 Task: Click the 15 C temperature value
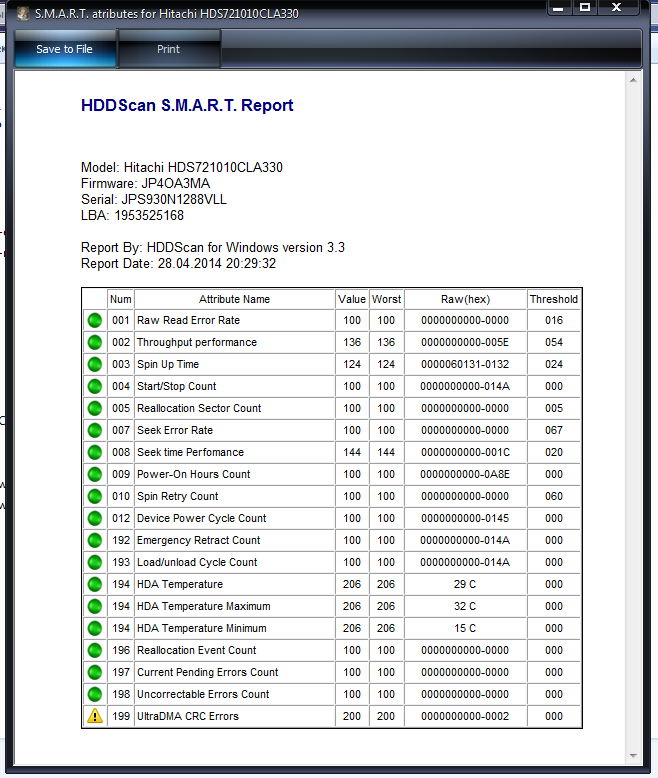pos(465,628)
